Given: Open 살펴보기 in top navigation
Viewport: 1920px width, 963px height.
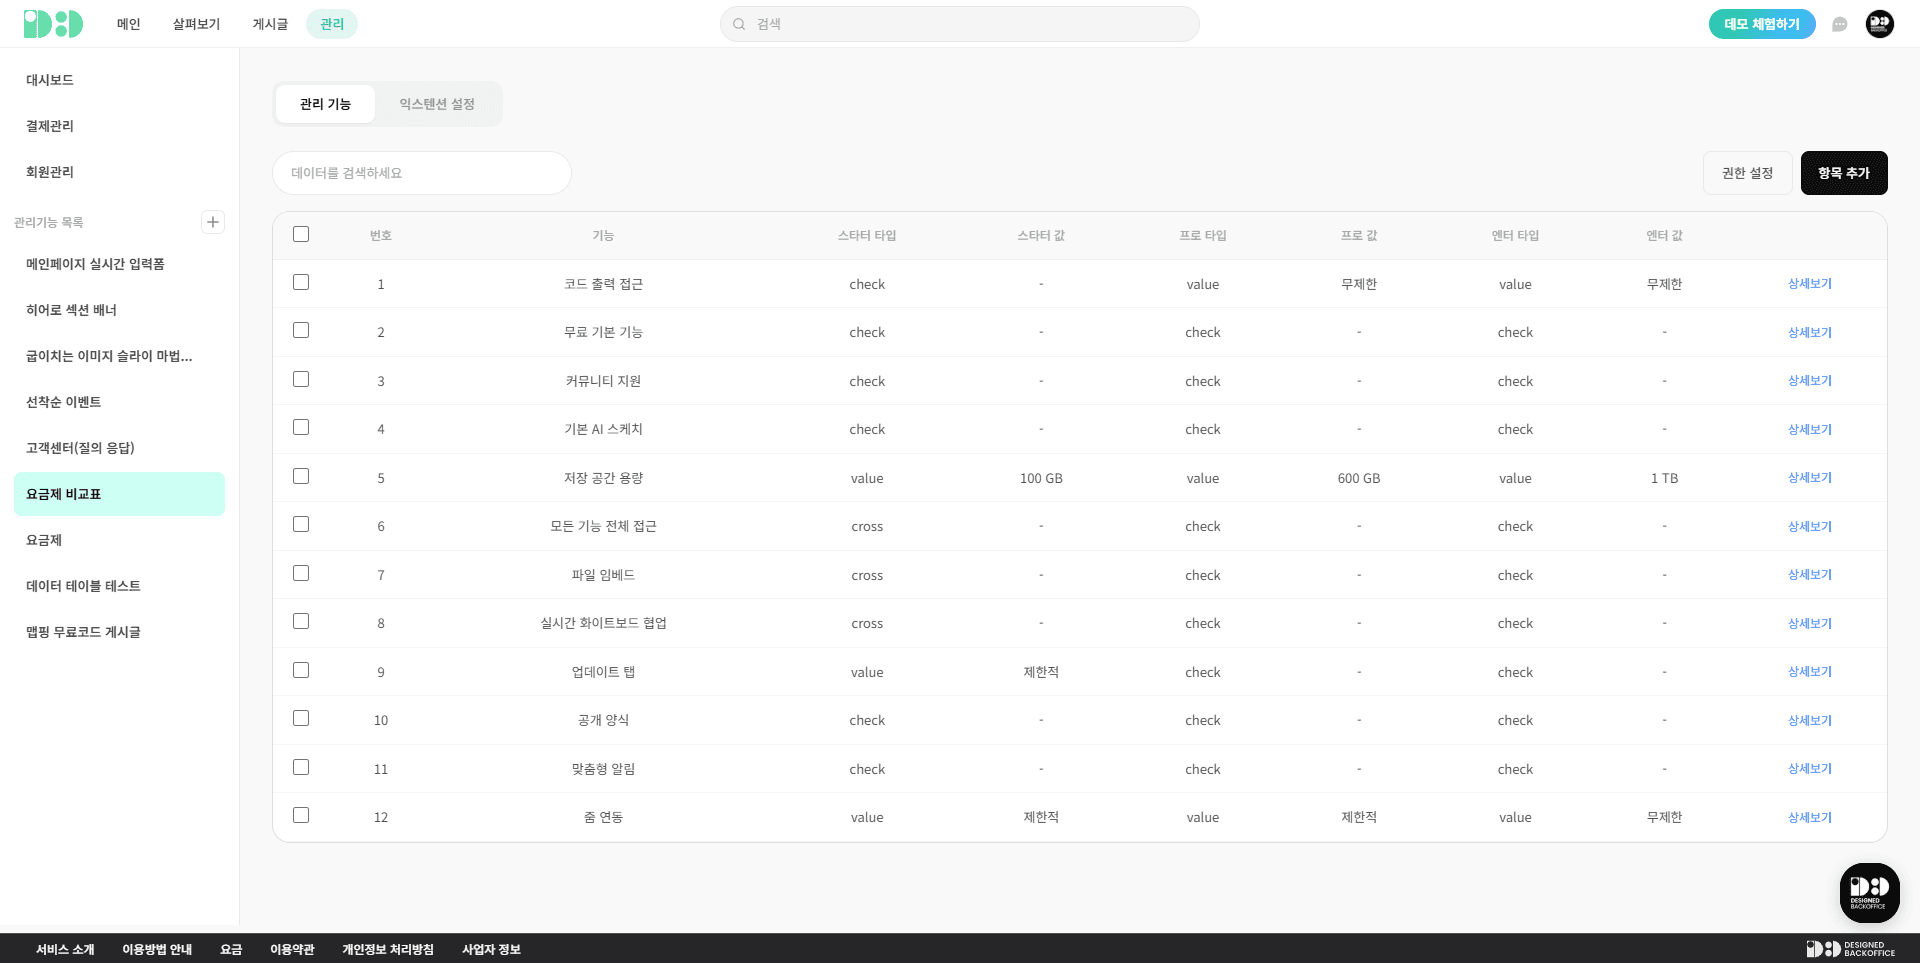Looking at the screenshot, I should point(196,24).
